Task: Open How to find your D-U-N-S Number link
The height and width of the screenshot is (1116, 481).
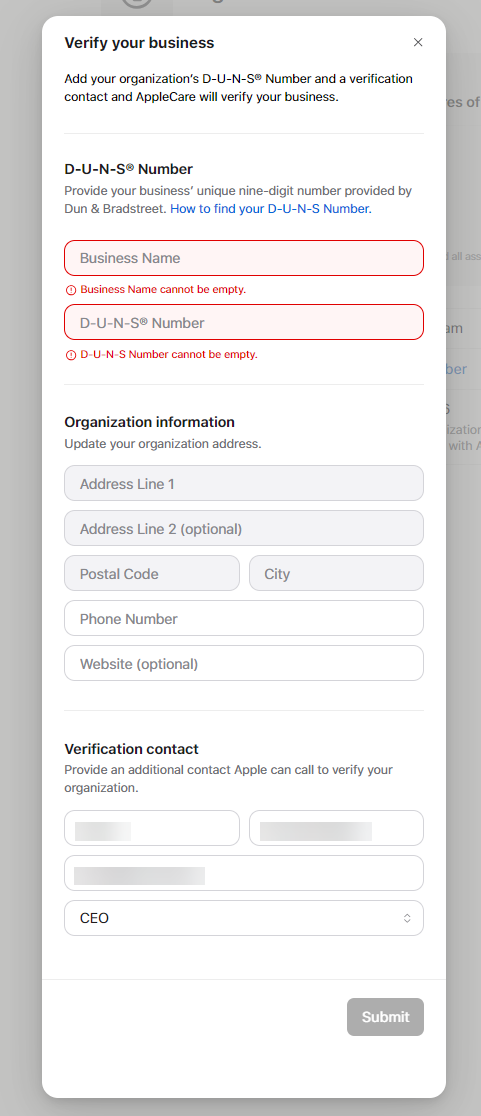Action: pyautogui.click(x=270, y=209)
